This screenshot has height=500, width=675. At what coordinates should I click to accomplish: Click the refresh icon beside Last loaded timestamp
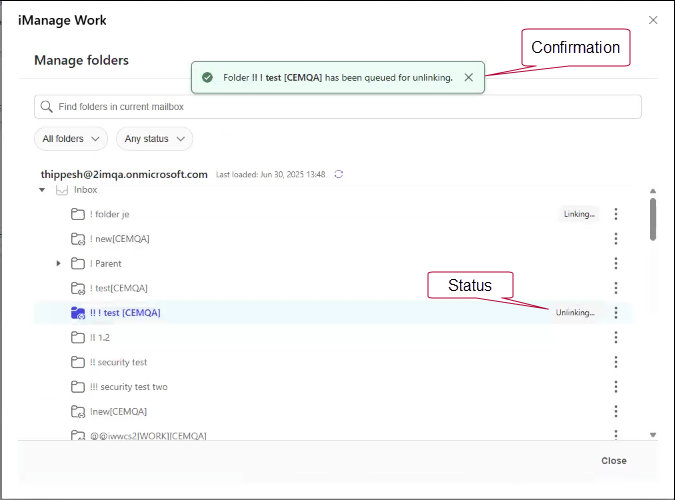(339, 174)
